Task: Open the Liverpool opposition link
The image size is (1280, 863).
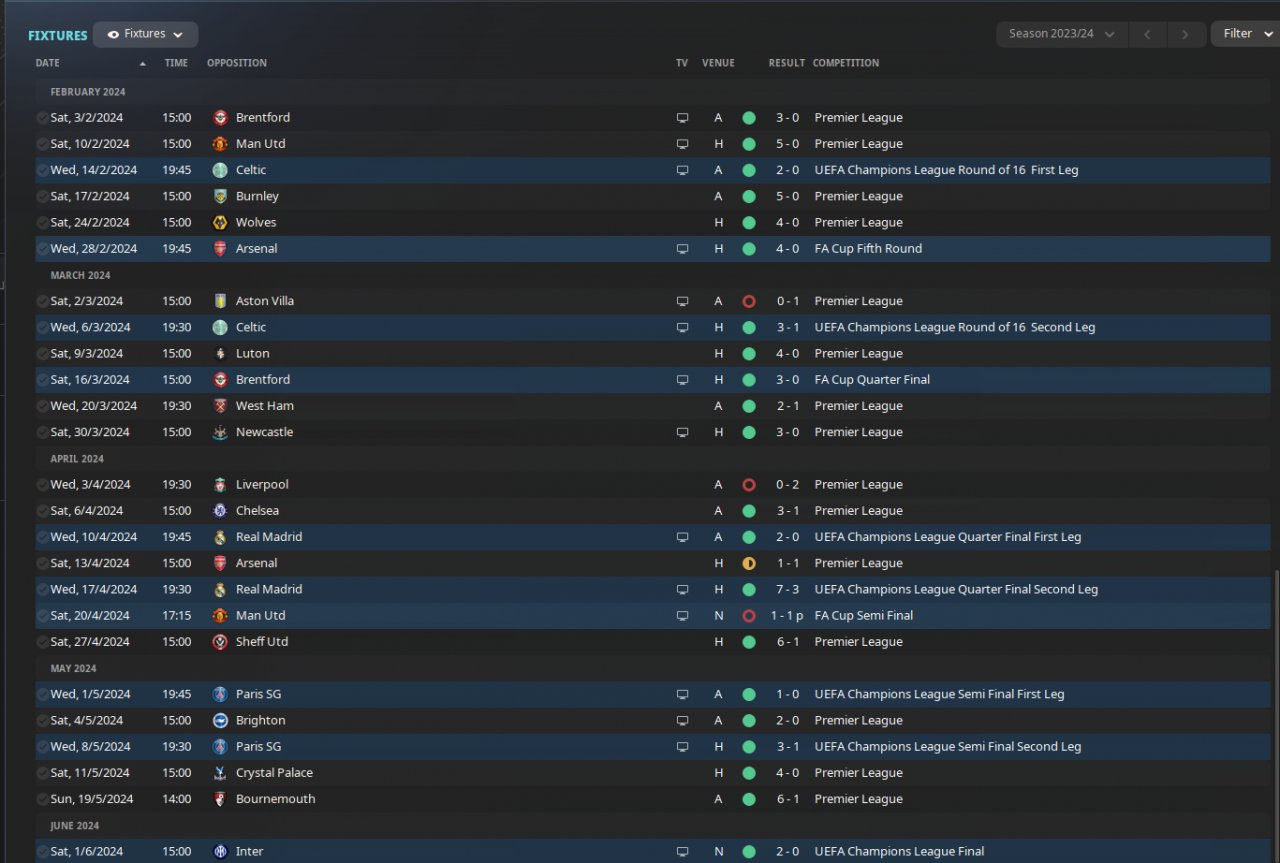Action: coord(262,485)
